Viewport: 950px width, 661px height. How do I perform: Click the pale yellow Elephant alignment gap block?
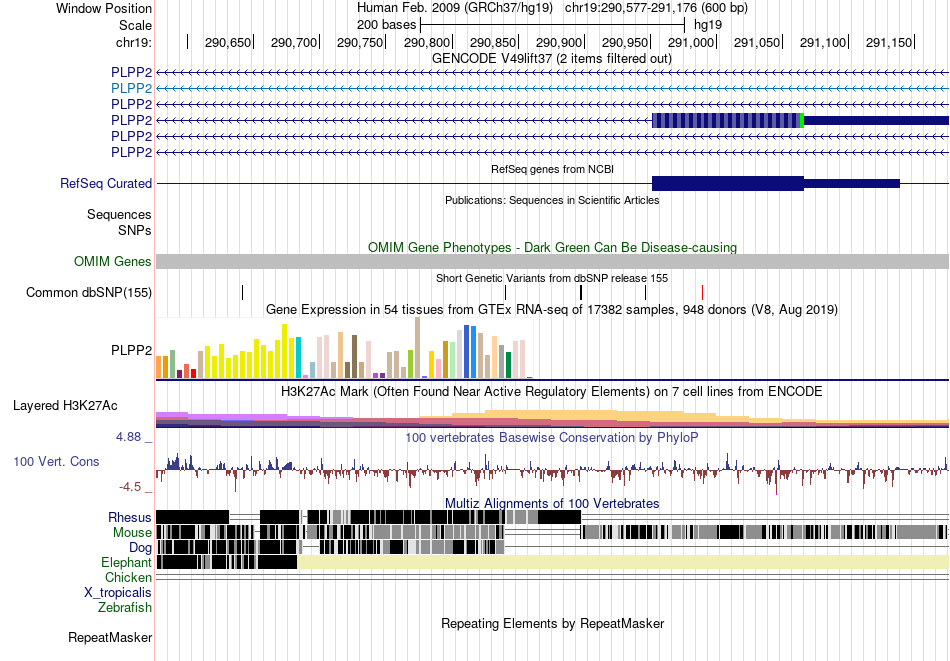click(623, 562)
